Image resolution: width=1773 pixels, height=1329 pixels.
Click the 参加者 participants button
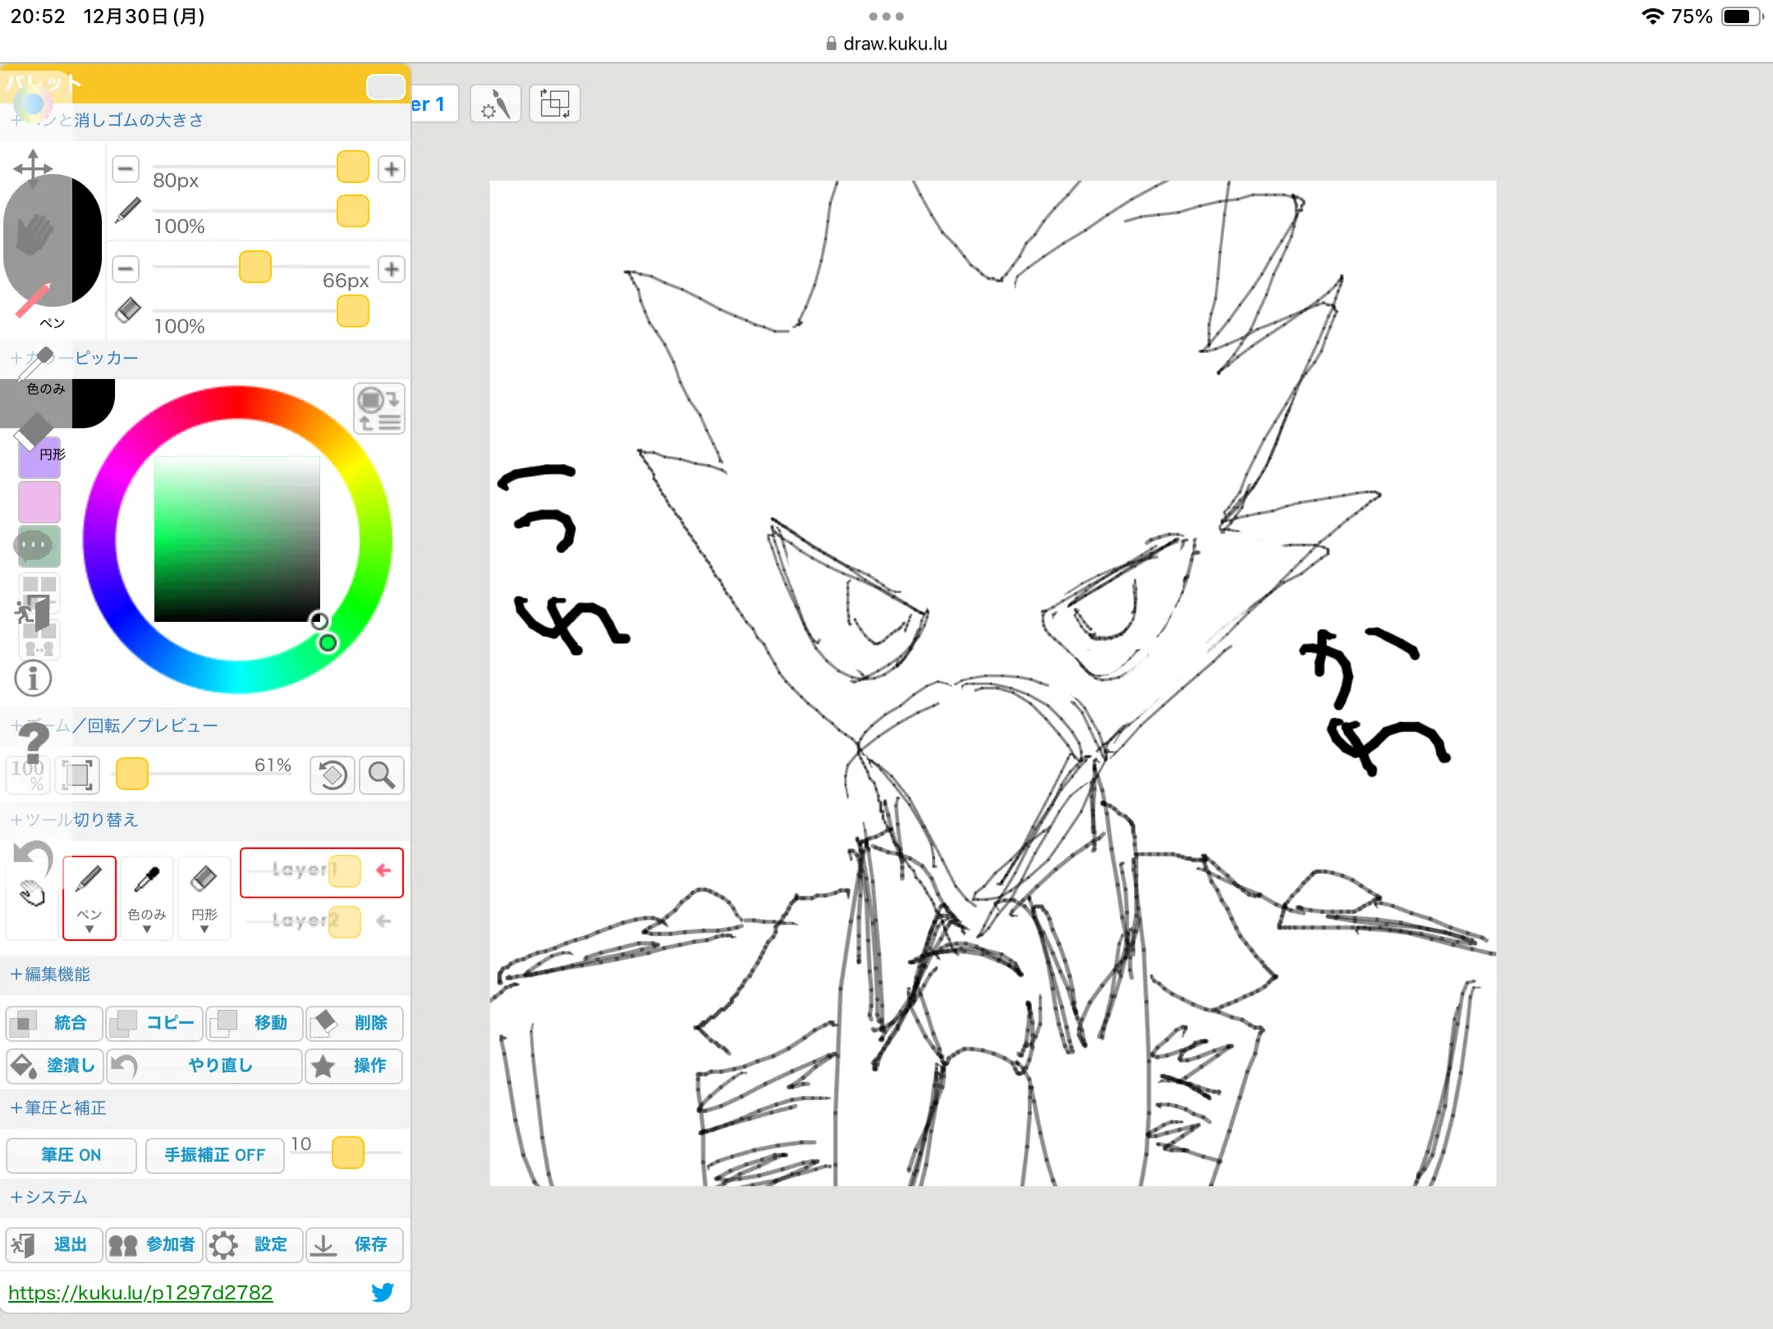coord(154,1244)
